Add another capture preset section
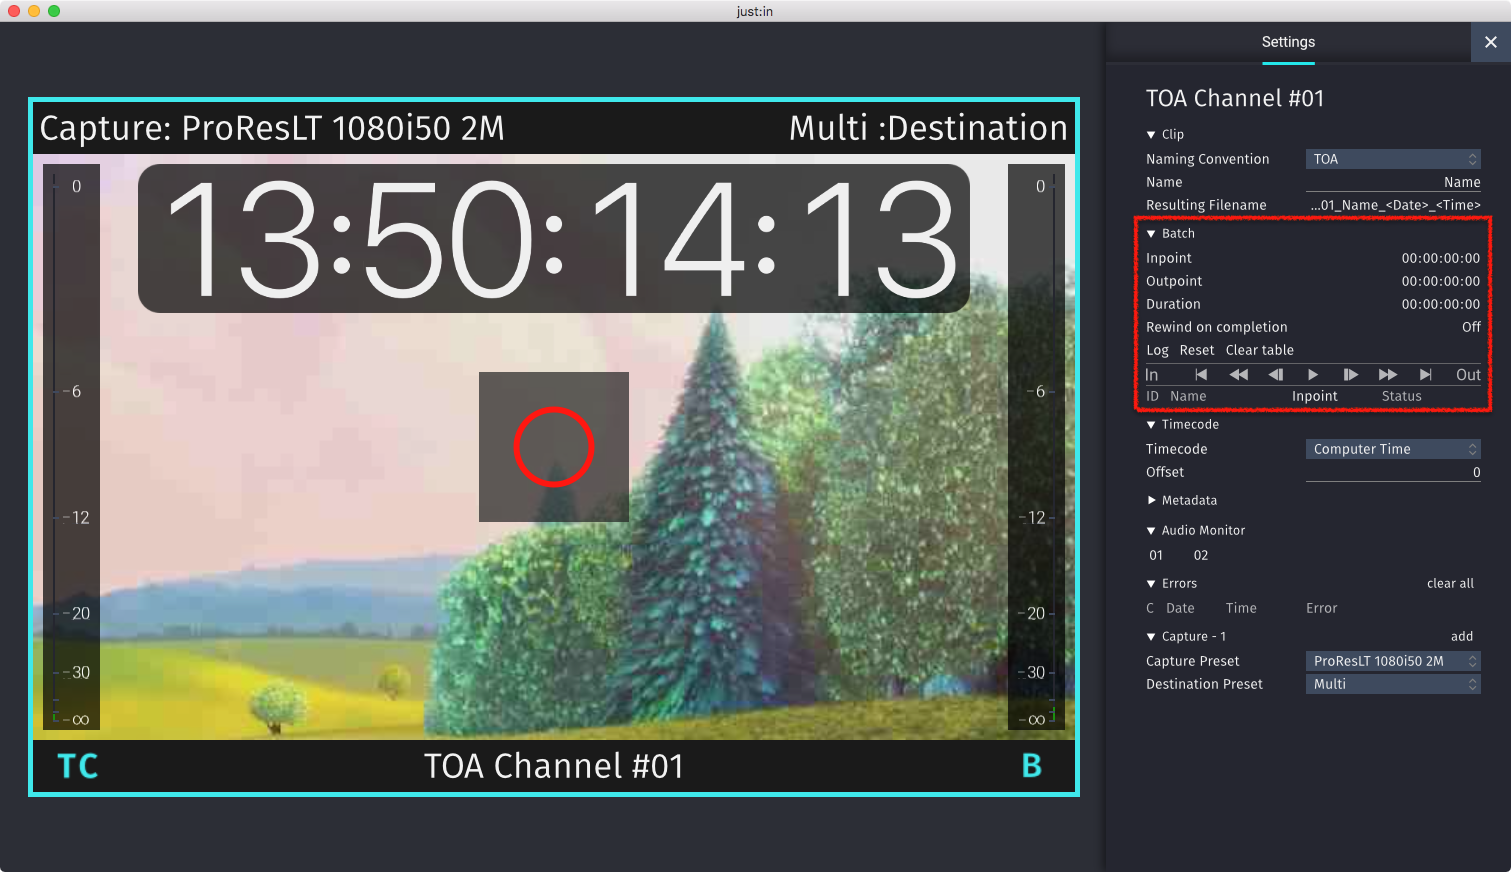 point(1462,636)
